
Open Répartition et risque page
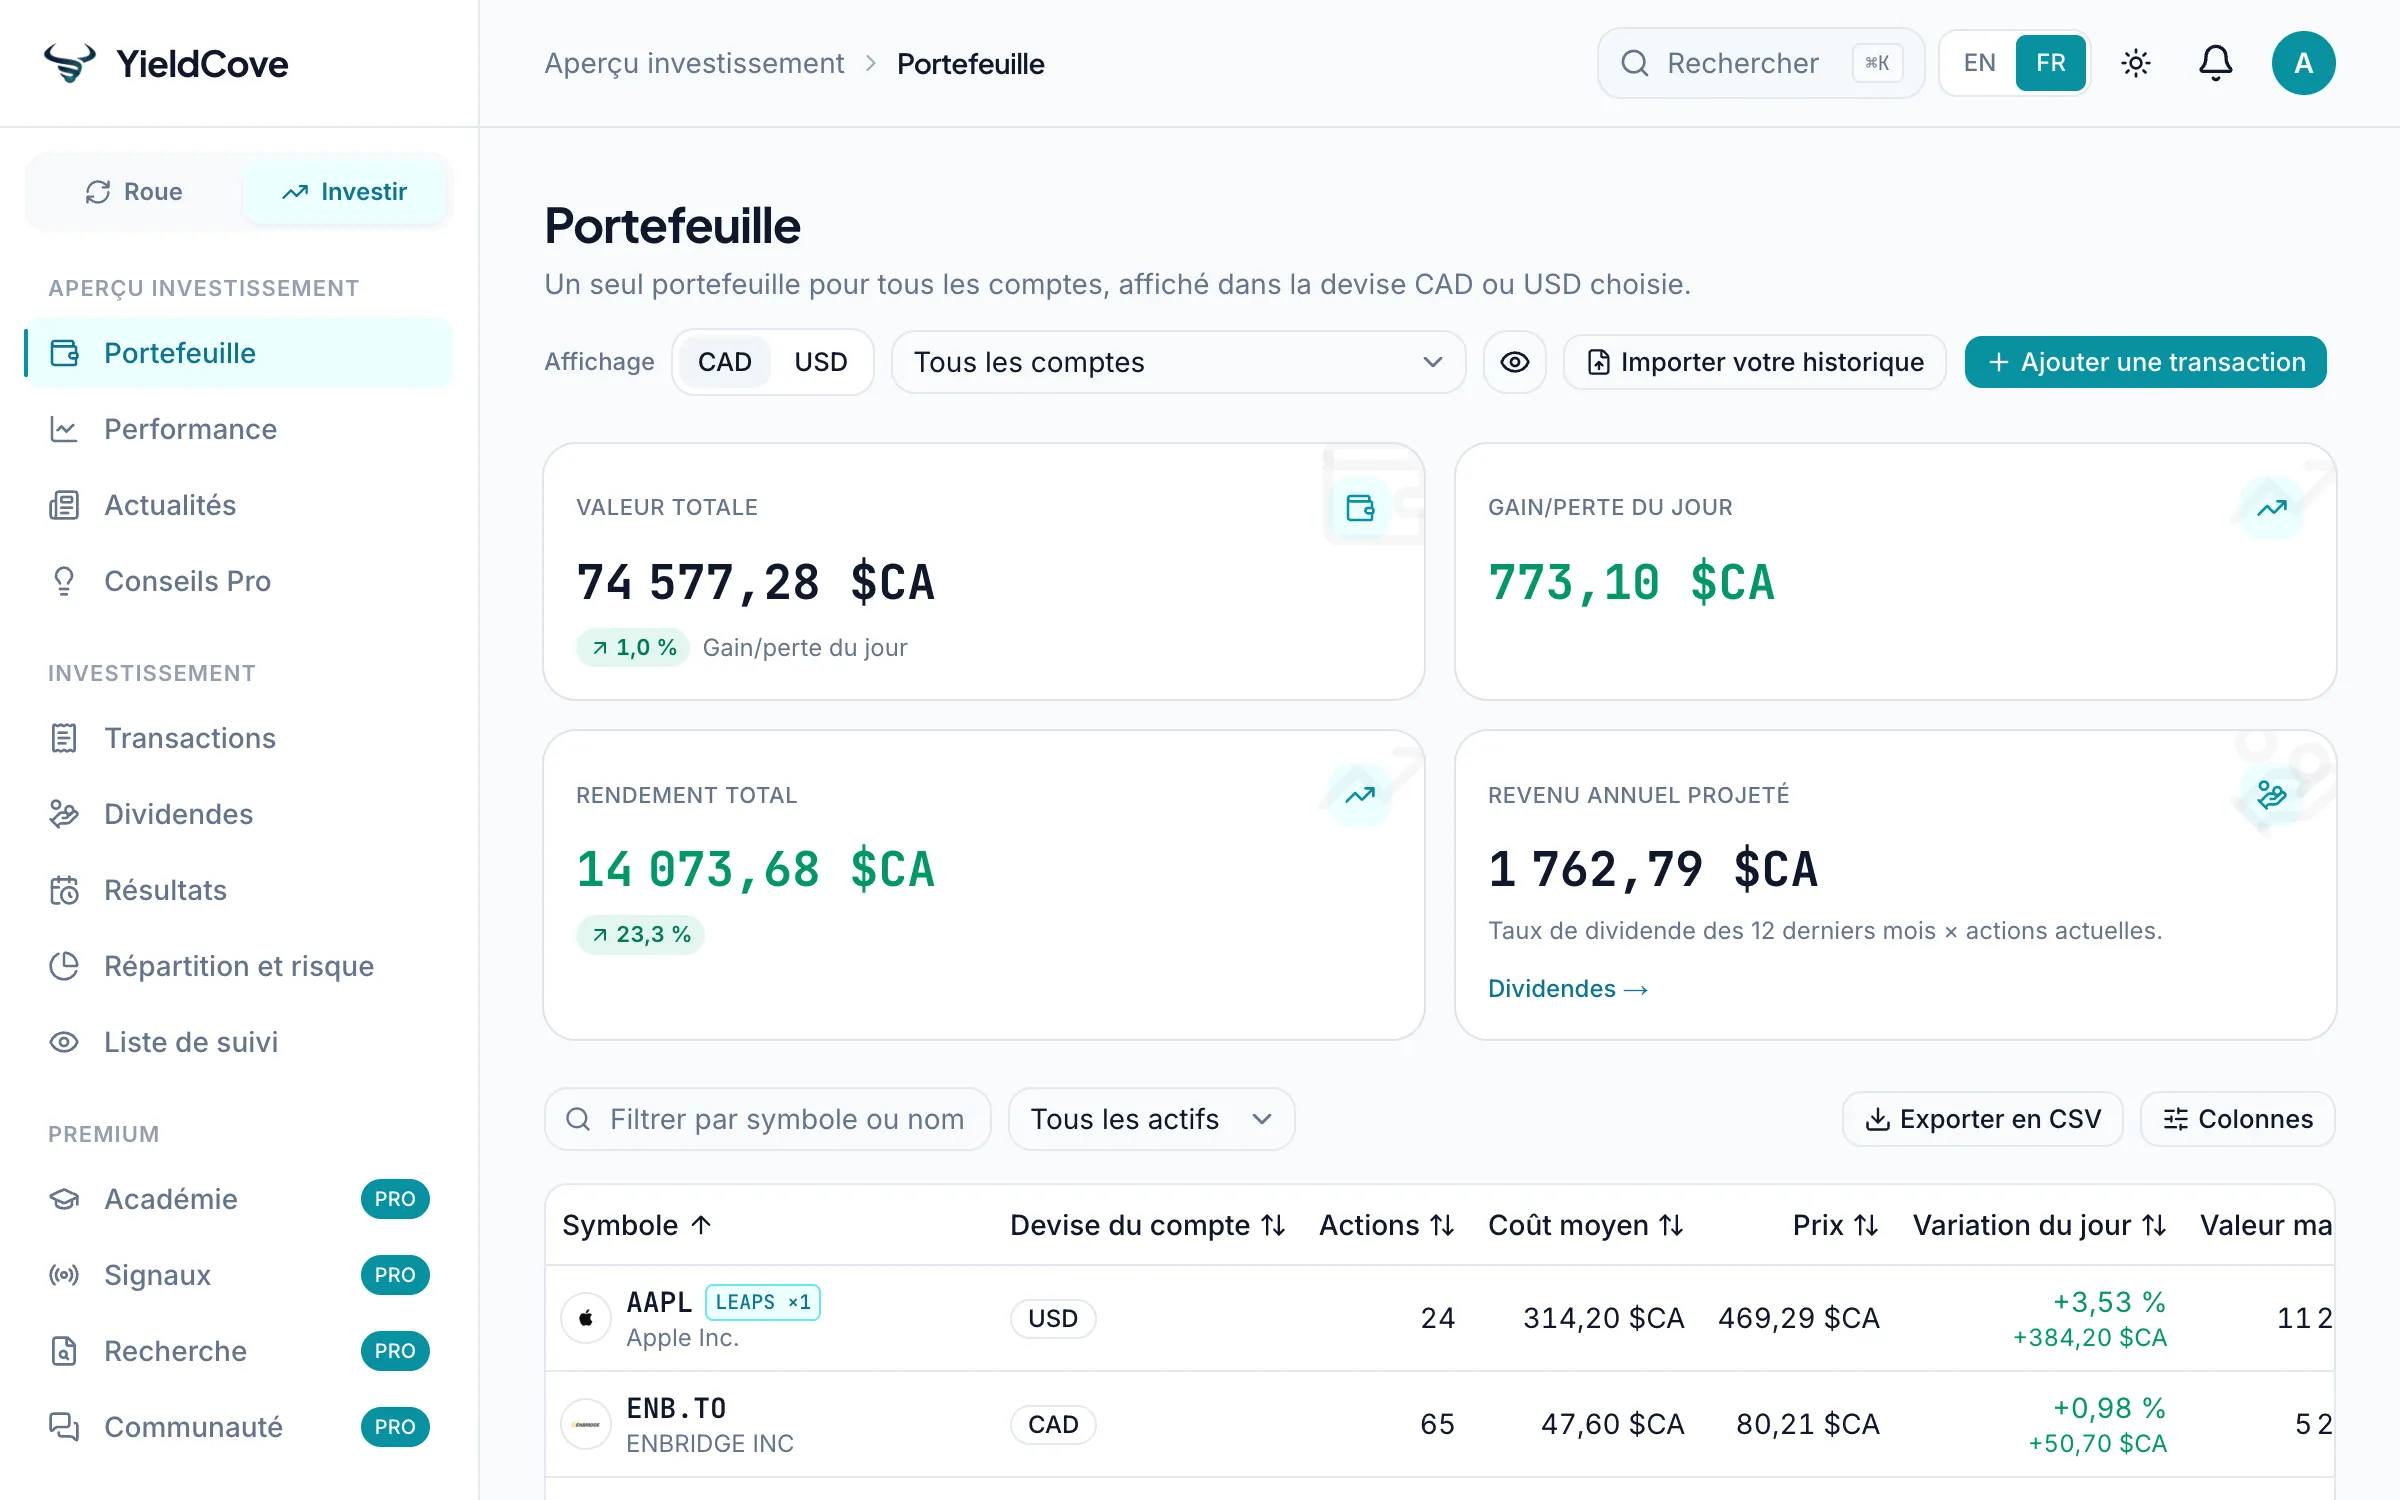(x=239, y=966)
